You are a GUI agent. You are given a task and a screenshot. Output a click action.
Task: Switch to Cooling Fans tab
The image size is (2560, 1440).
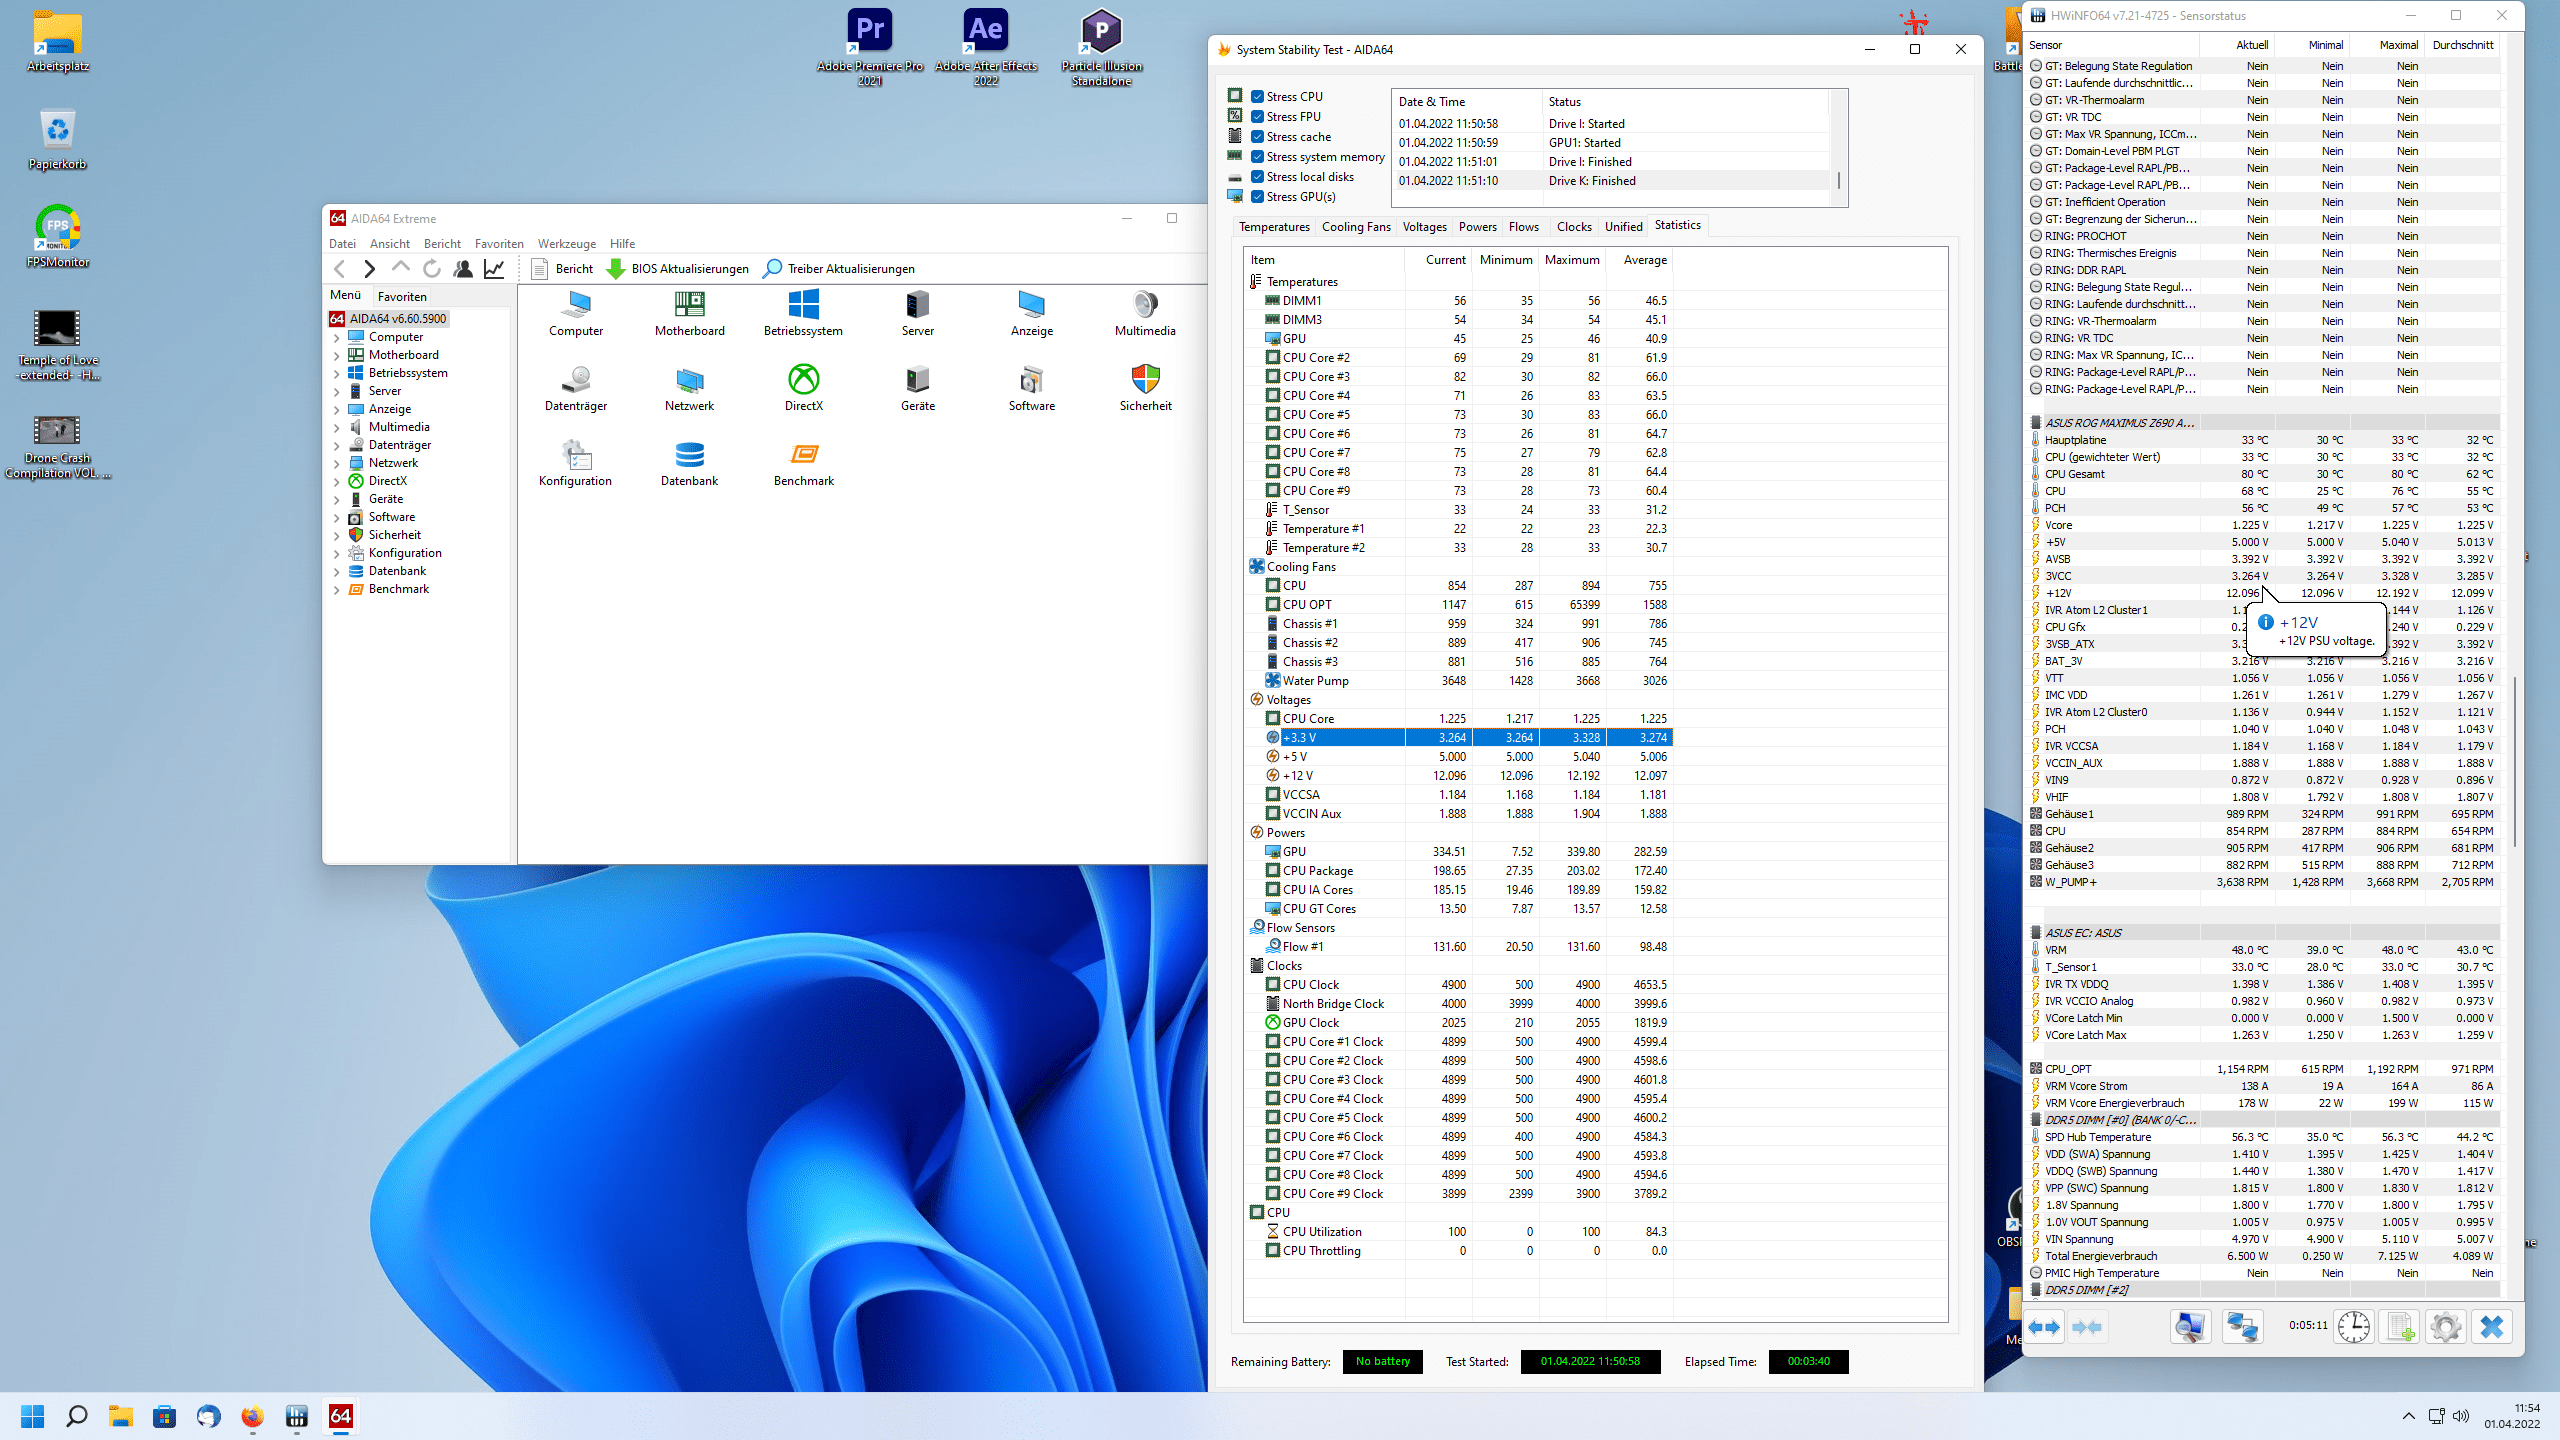[x=1356, y=227]
